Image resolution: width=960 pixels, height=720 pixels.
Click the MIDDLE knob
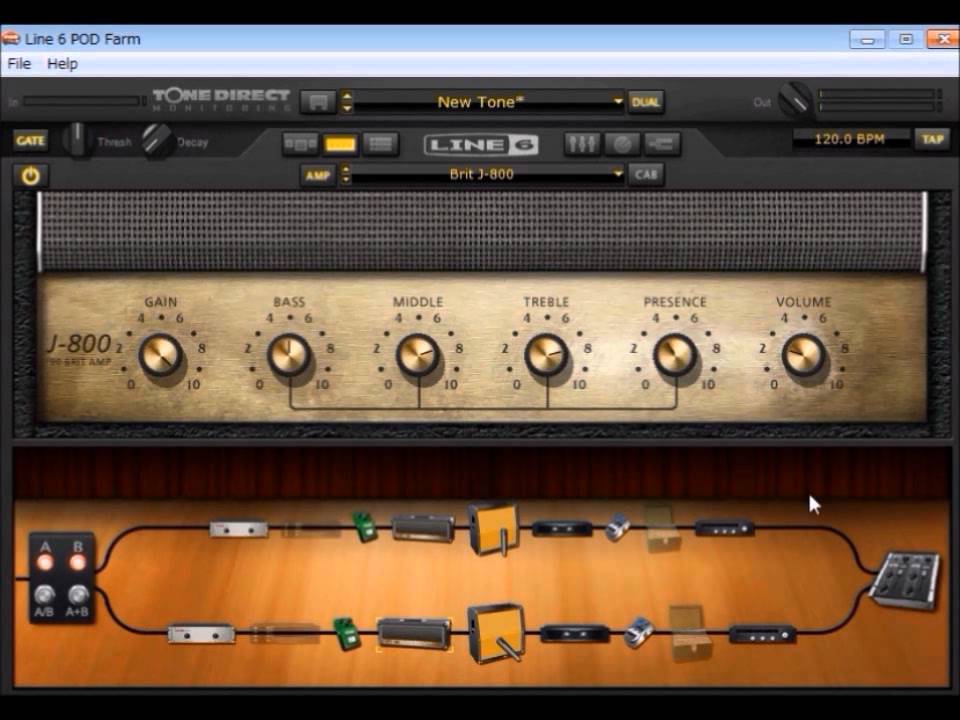tap(418, 355)
